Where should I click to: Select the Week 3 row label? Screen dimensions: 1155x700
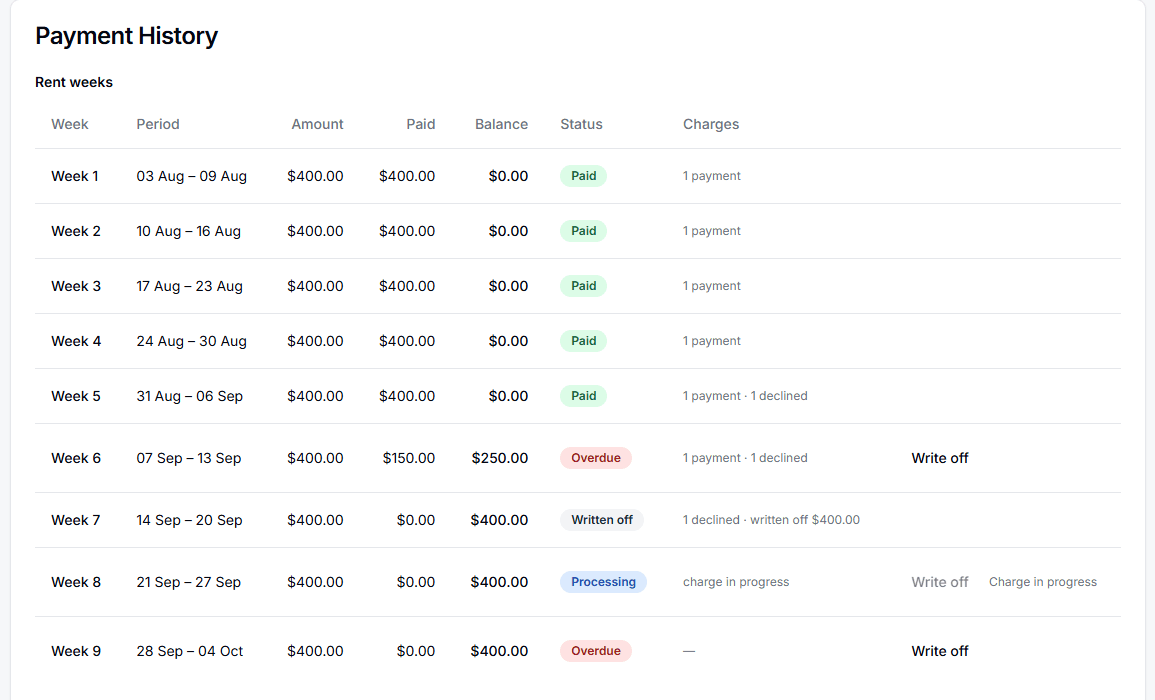(x=76, y=286)
